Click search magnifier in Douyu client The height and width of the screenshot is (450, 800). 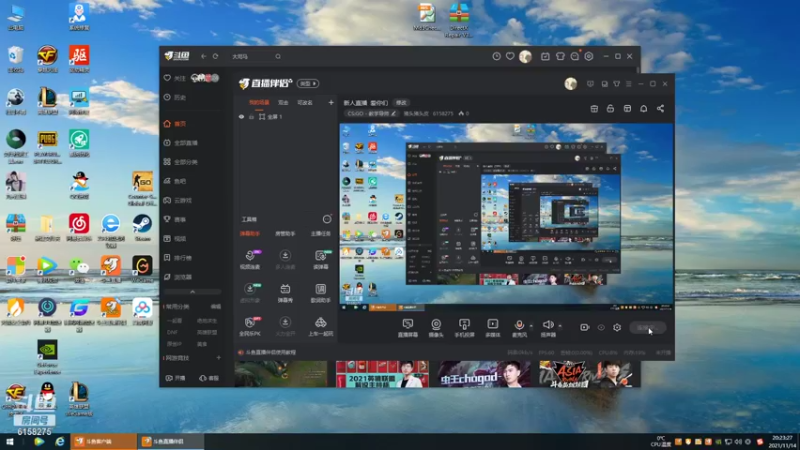click(x=278, y=57)
